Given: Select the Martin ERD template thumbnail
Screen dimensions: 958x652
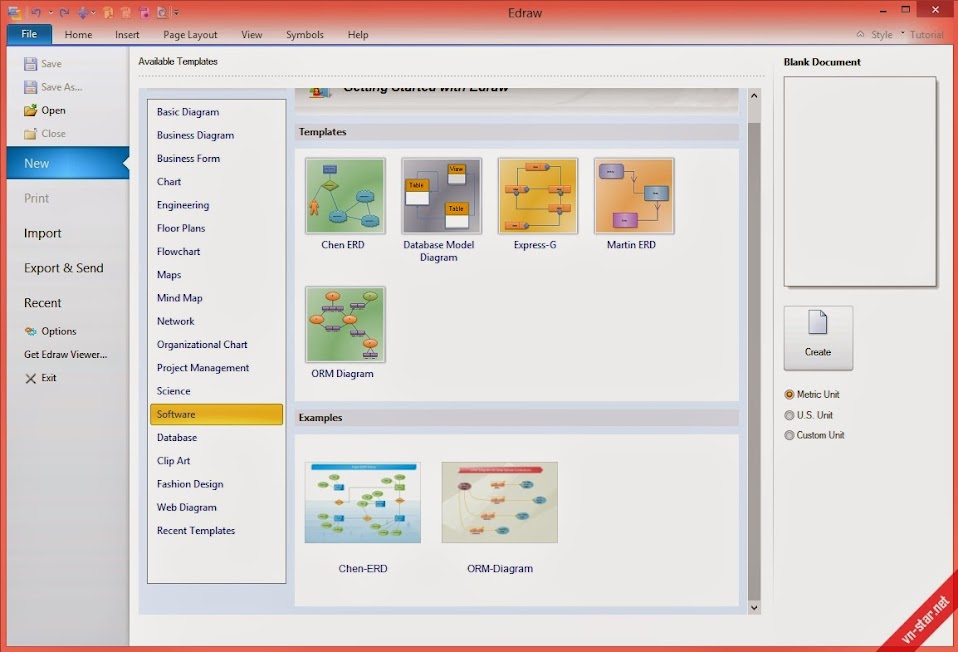Looking at the screenshot, I should (634, 196).
